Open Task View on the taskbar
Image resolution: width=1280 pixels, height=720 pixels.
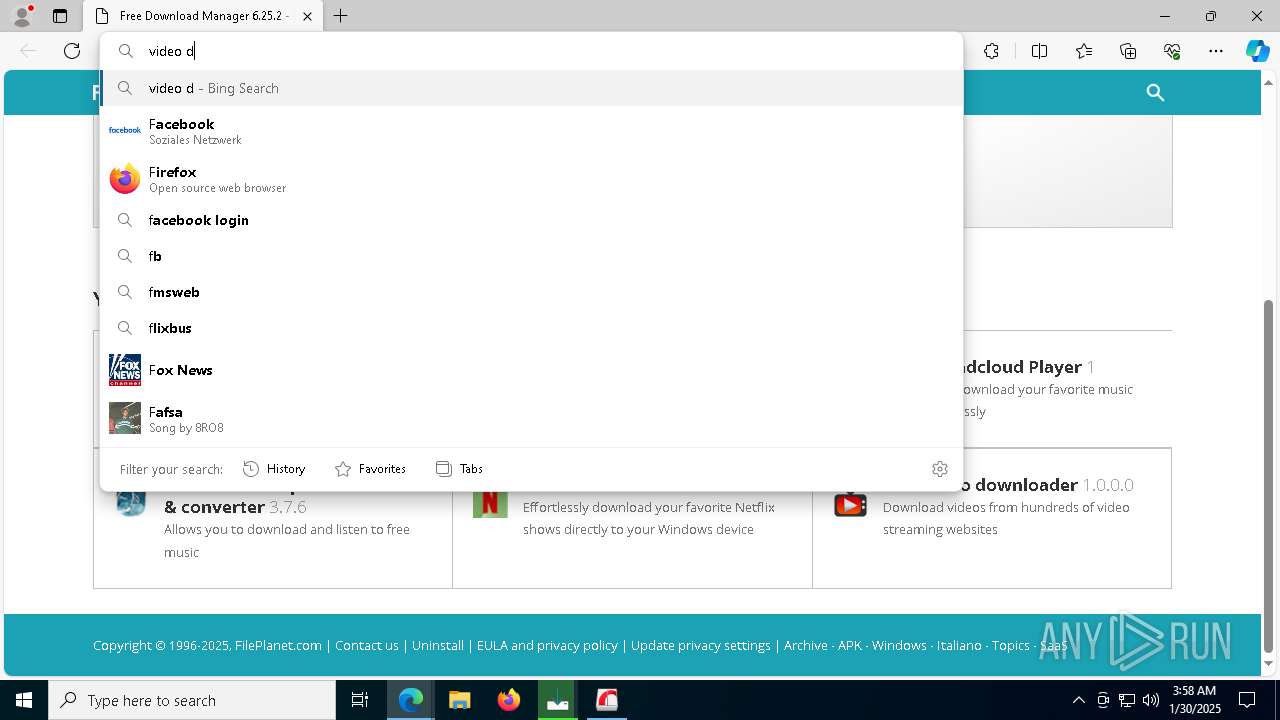(x=360, y=700)
